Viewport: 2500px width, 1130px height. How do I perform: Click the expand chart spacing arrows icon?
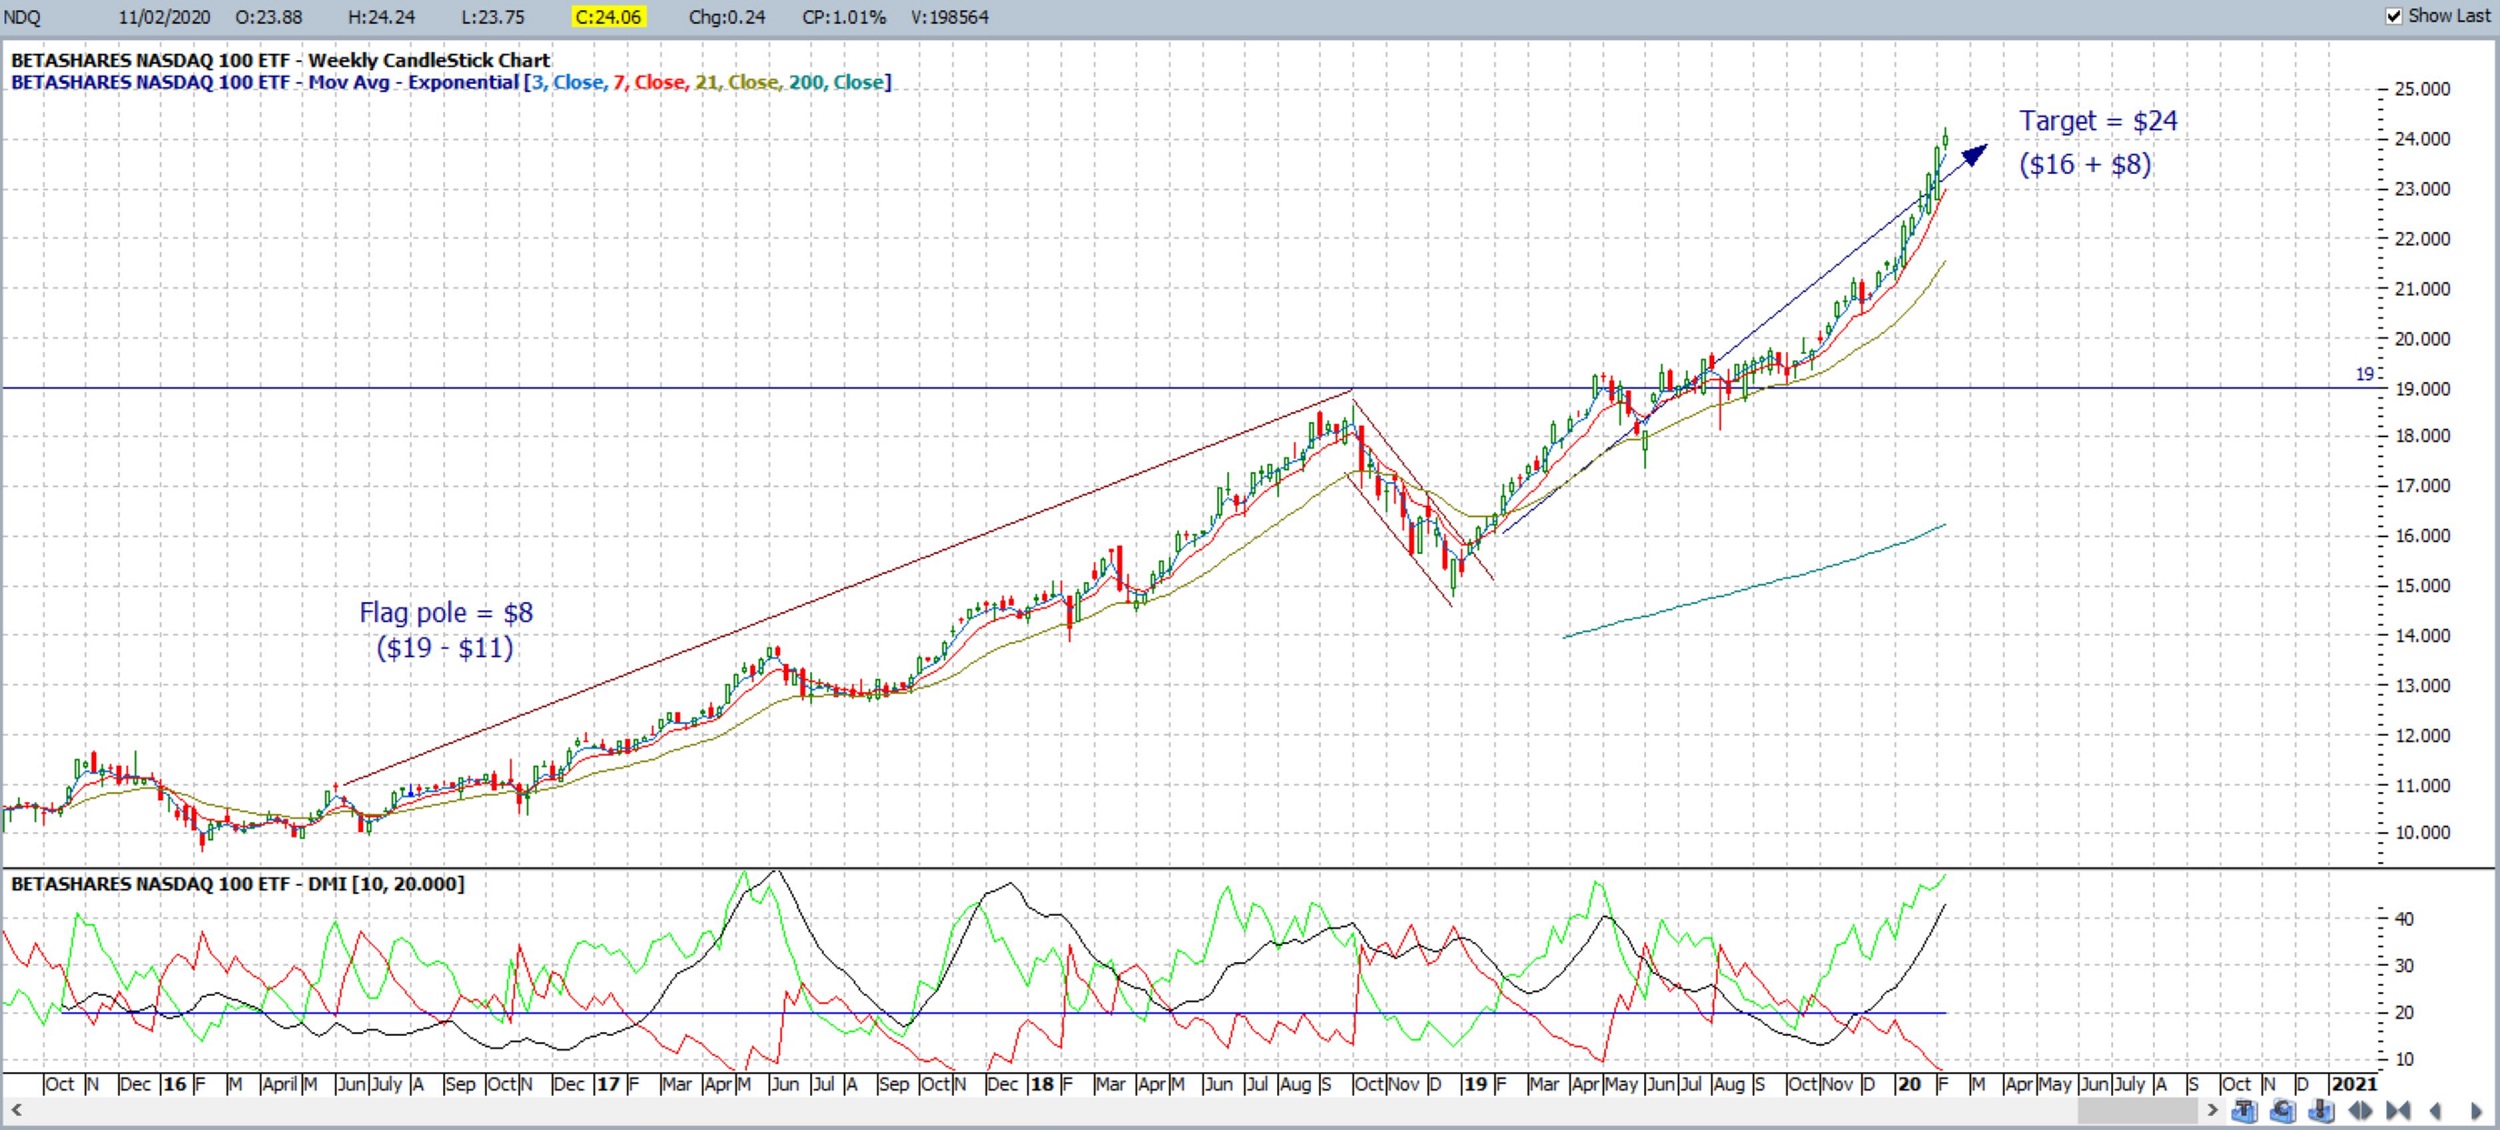[2360, 1110]
